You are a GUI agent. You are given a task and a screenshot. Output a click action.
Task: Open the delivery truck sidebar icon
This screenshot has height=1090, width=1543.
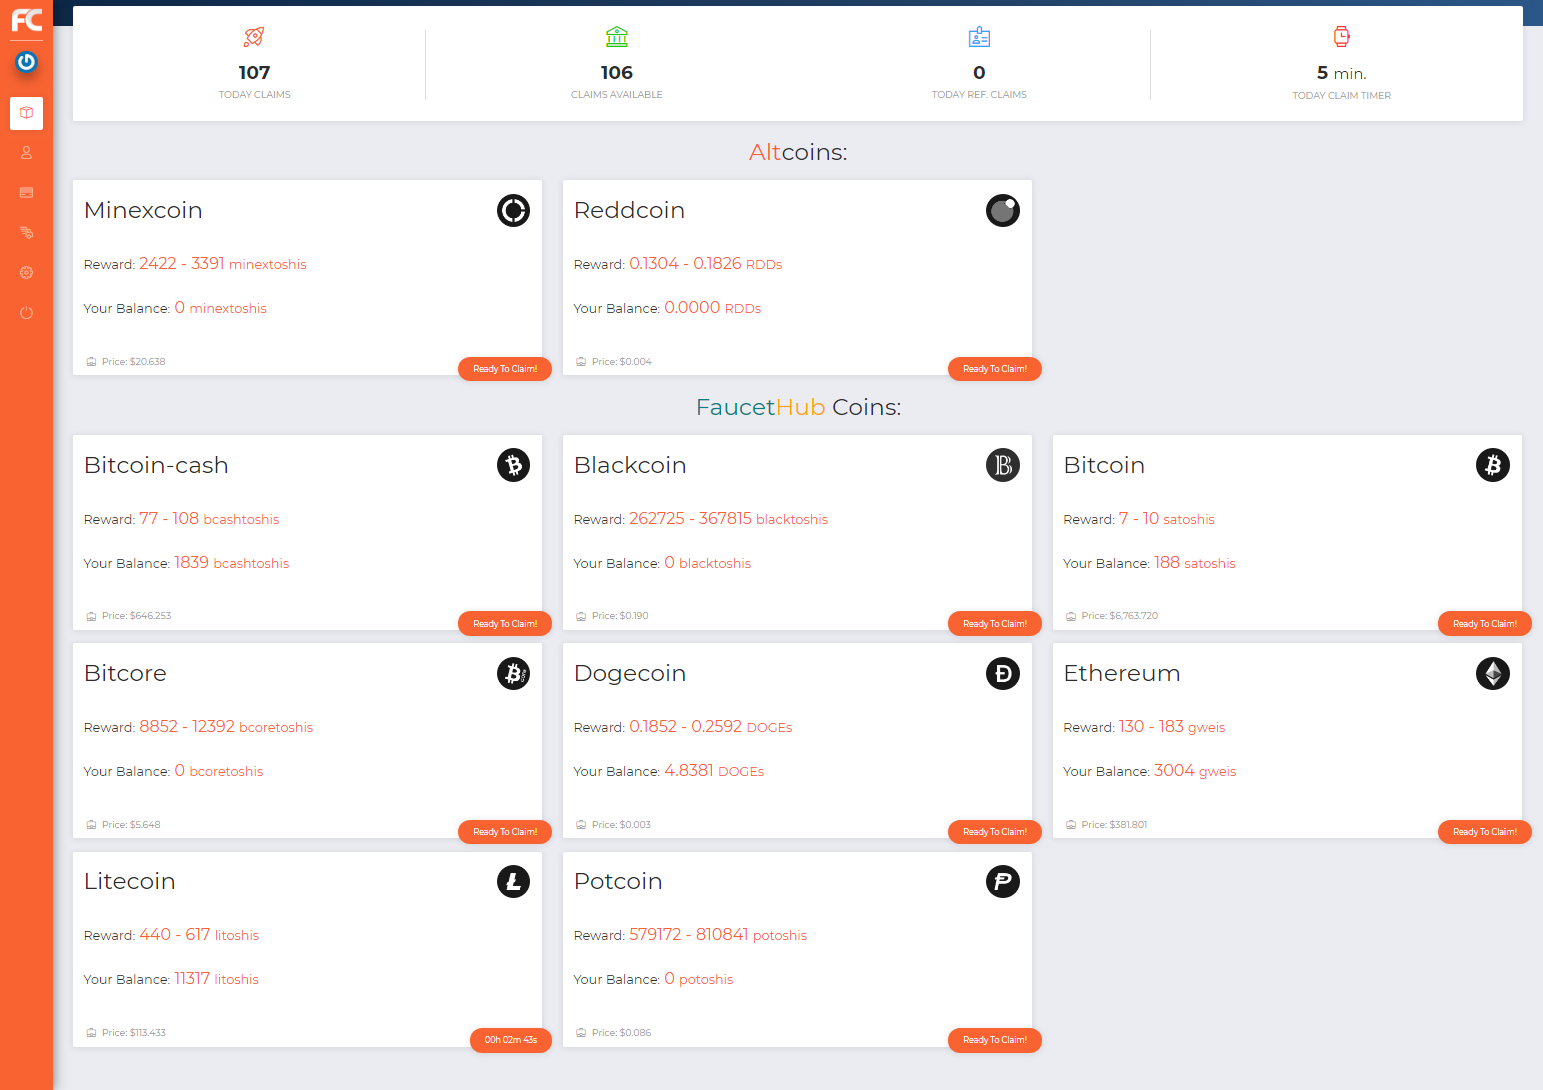(26, 232)
